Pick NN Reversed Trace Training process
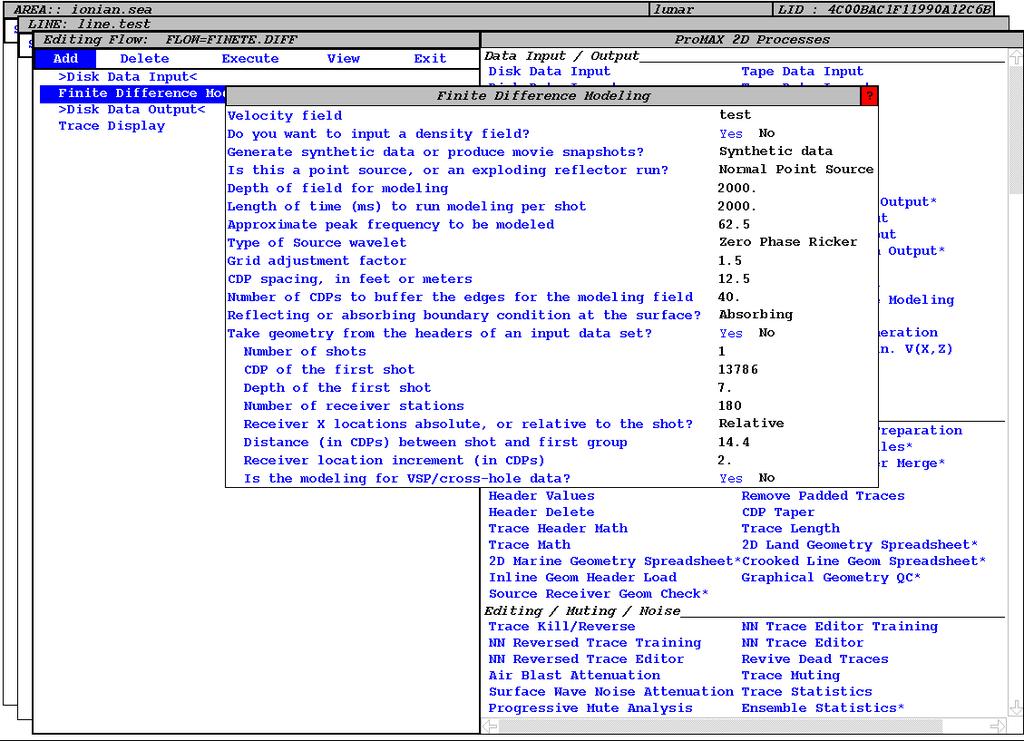The height and width of the screenshot is (741, 1024). click(594, 642)
